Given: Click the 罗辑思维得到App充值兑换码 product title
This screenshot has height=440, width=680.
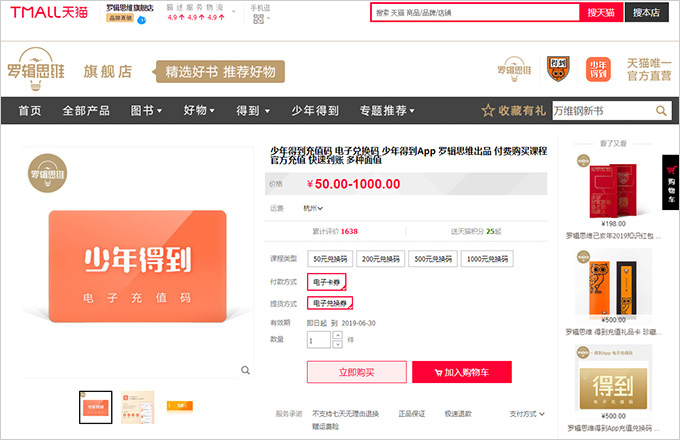Looking at the screenshot, I should [x=613, y=428].
